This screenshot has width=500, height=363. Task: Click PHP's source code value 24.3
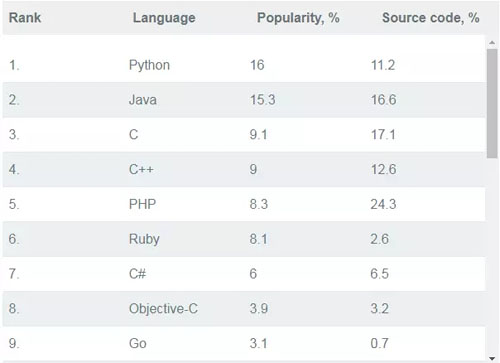point(383,204)
